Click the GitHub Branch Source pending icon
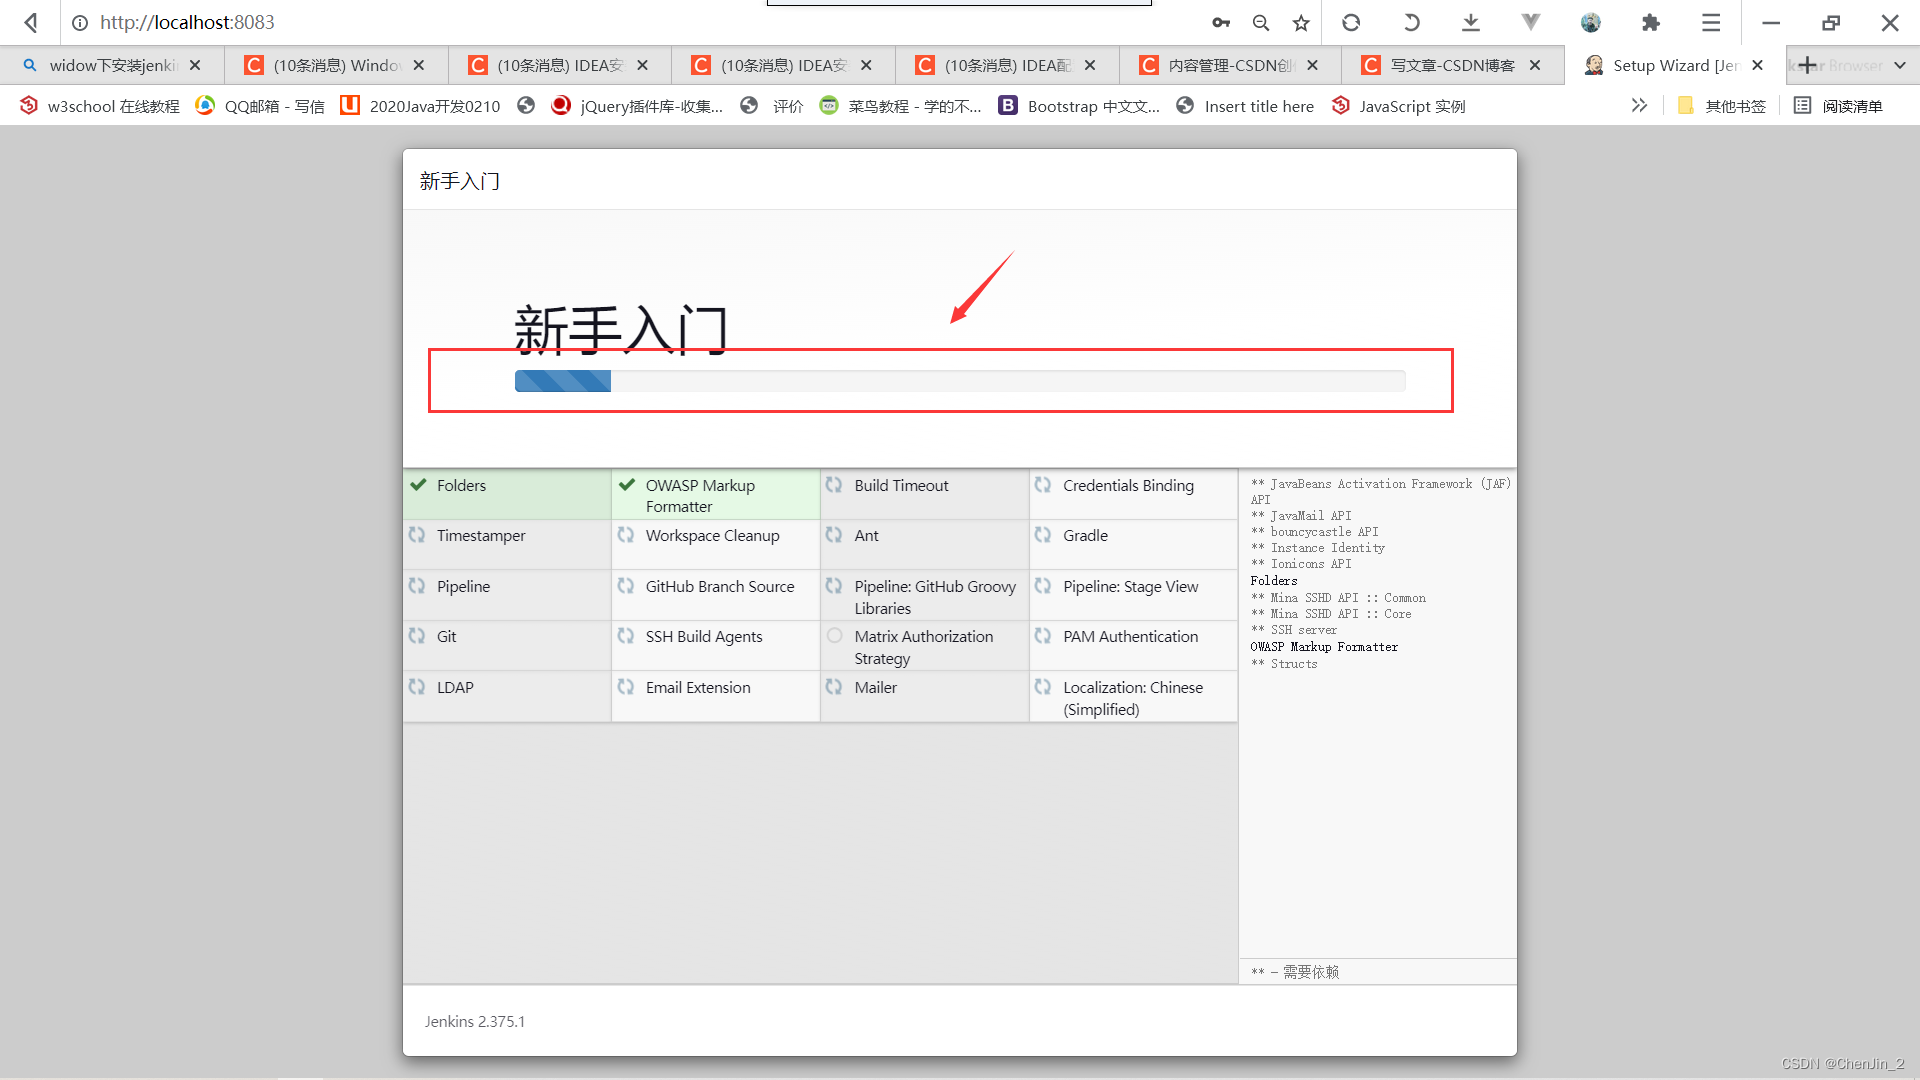Viewport: 1920px width, 1080px height. 626,586
